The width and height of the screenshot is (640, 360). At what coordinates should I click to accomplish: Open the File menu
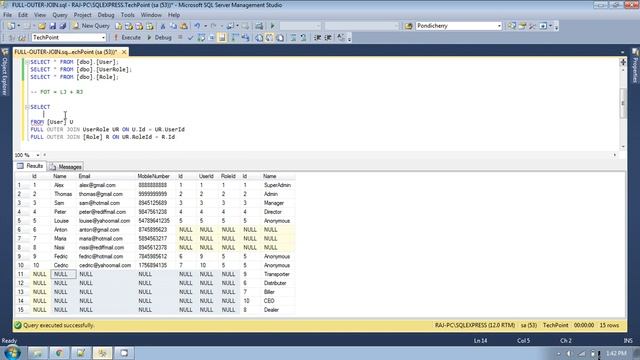pyautogui.click(x=7, y=15)
